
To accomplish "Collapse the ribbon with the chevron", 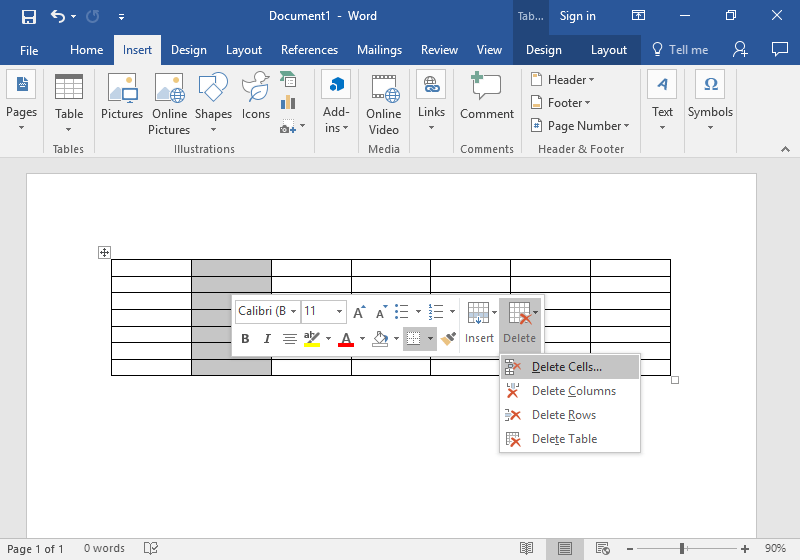I will pyautogui.click(x=785, y=149).
